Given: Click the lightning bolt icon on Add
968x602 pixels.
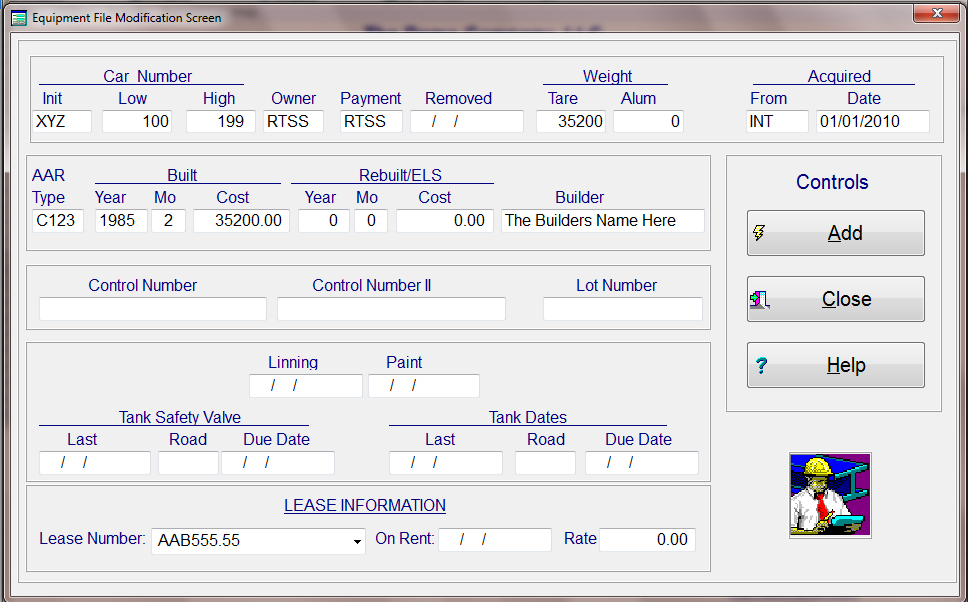Looking at the screenshot, I should 759,233.
